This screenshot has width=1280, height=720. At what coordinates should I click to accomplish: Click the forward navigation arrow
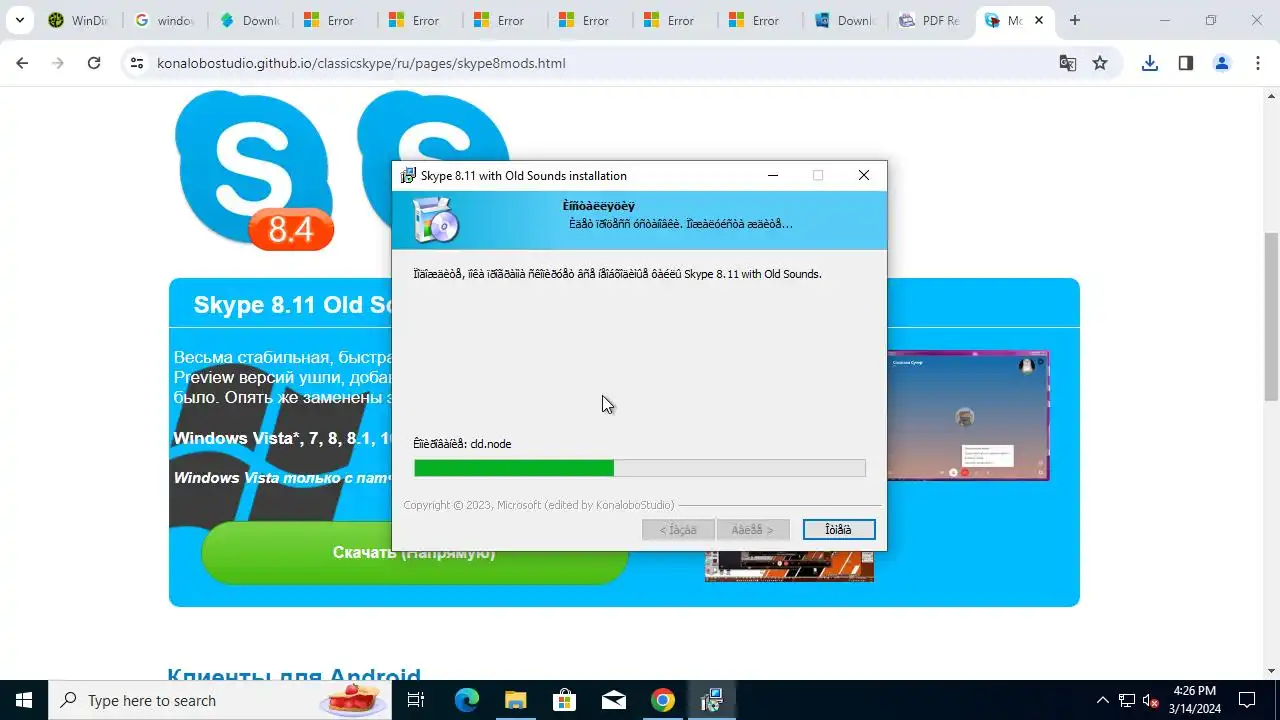coord(58,63)
